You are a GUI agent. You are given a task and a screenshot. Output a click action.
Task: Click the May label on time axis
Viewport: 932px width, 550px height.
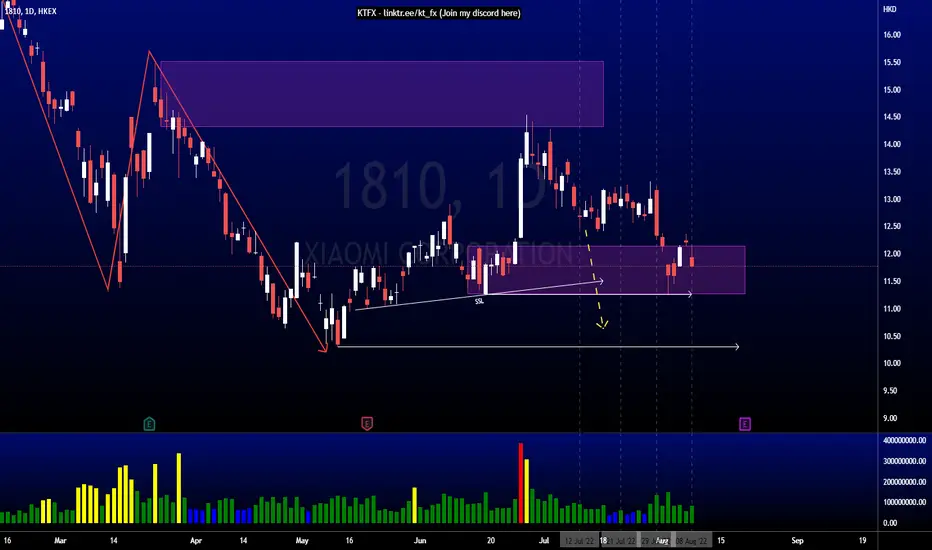coord(302,540)
